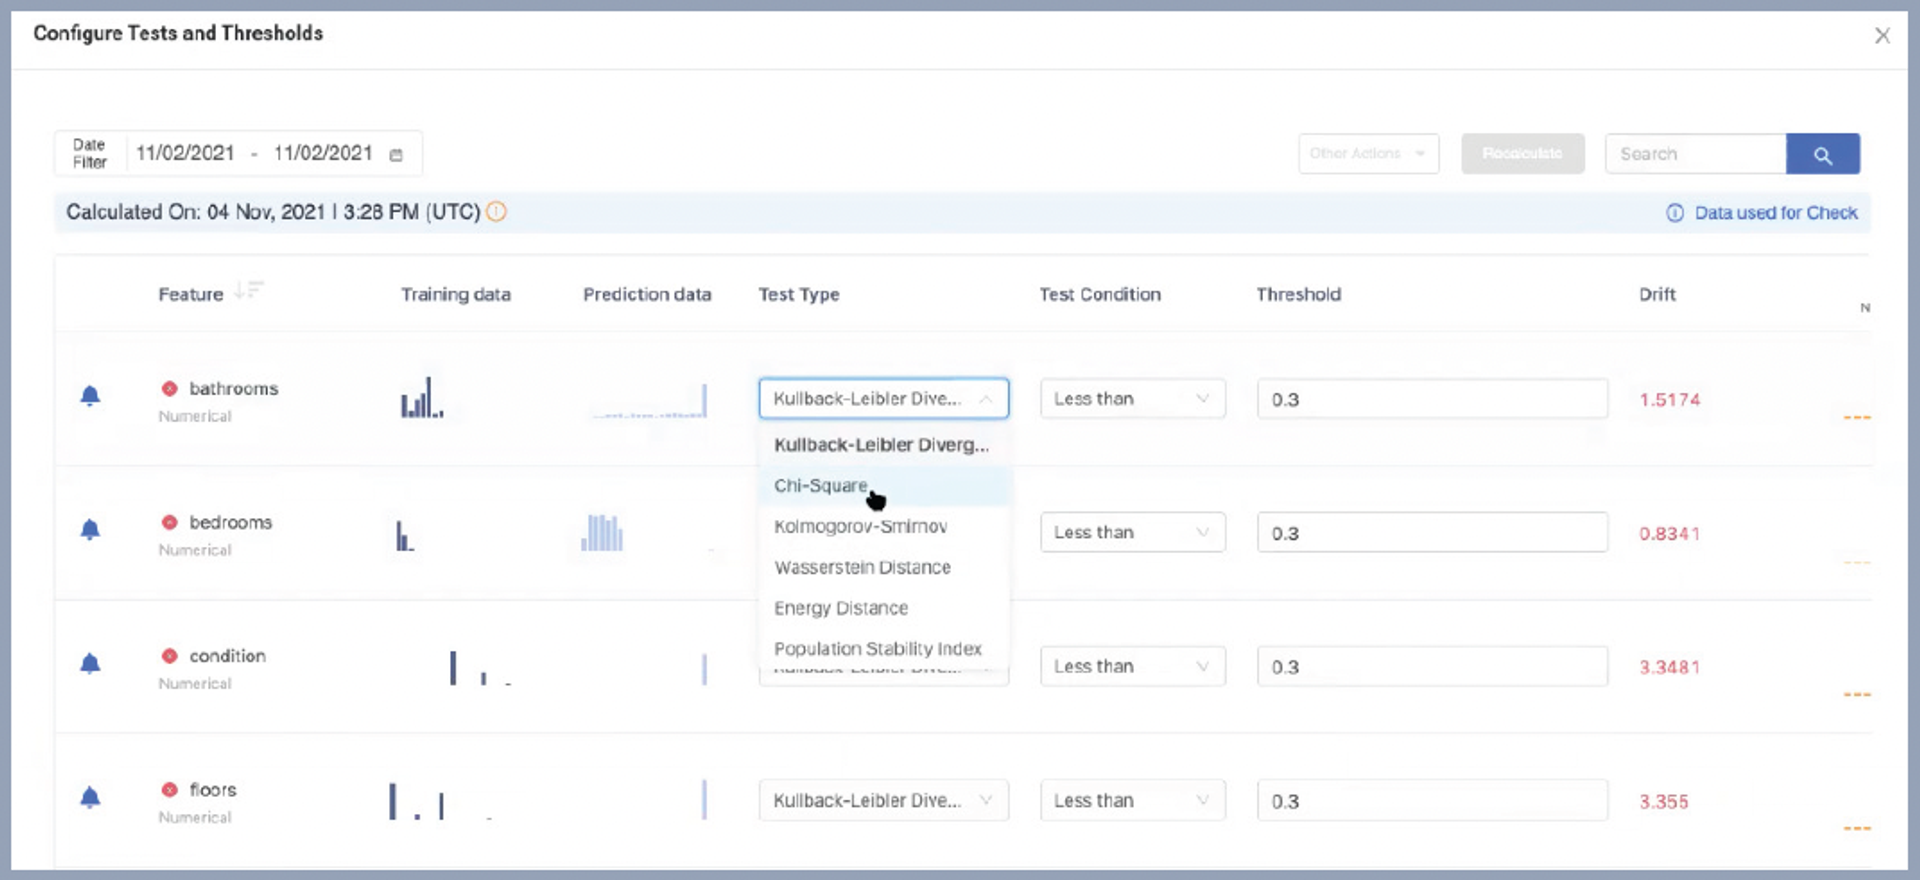Image resolution: width=1920 pixels, height=880 pixels.
Task: Click the bedrooms training data histogram
Action: pos(405,536)
